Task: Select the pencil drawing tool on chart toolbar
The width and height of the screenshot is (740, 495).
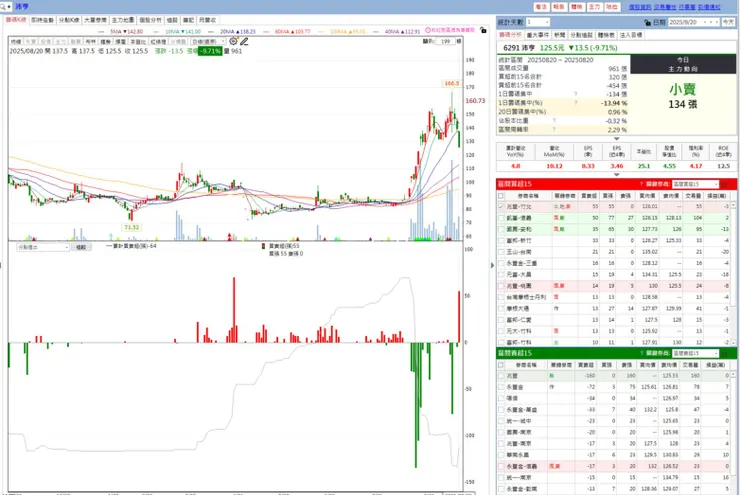Action: (244, 42)
